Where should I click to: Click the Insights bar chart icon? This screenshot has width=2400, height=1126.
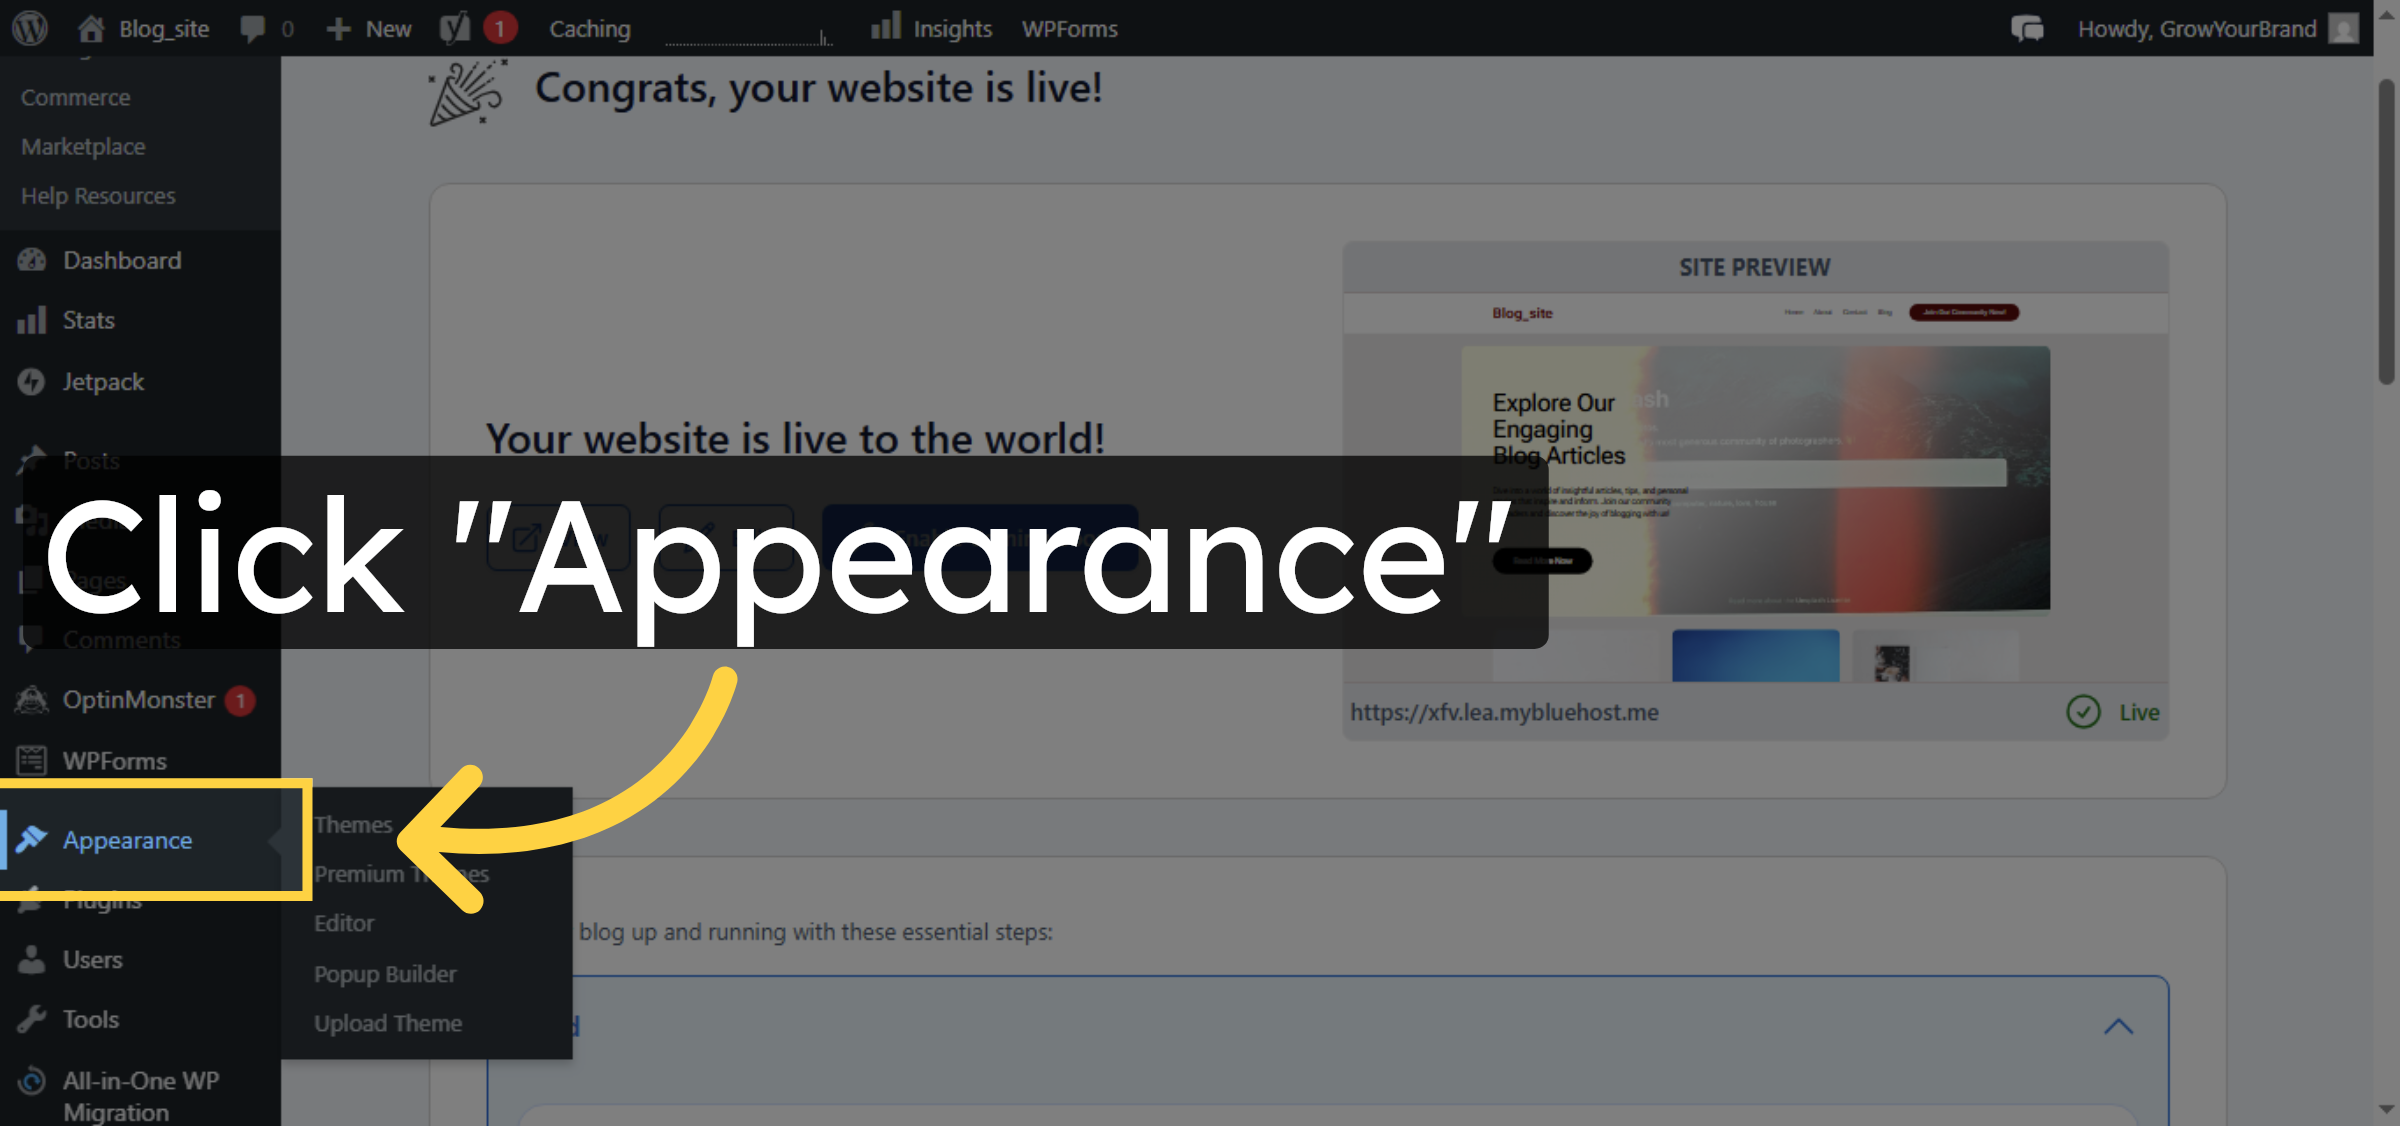click(888, 26)
